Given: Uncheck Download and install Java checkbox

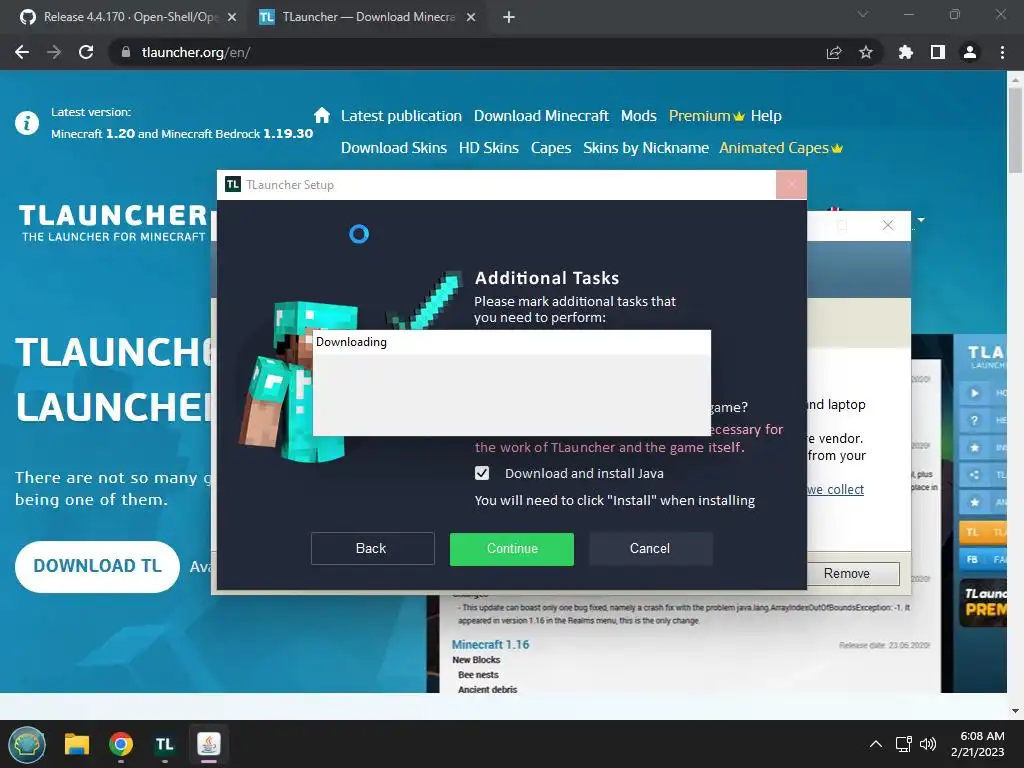Looking at the screenshot, I should point(482,473).
